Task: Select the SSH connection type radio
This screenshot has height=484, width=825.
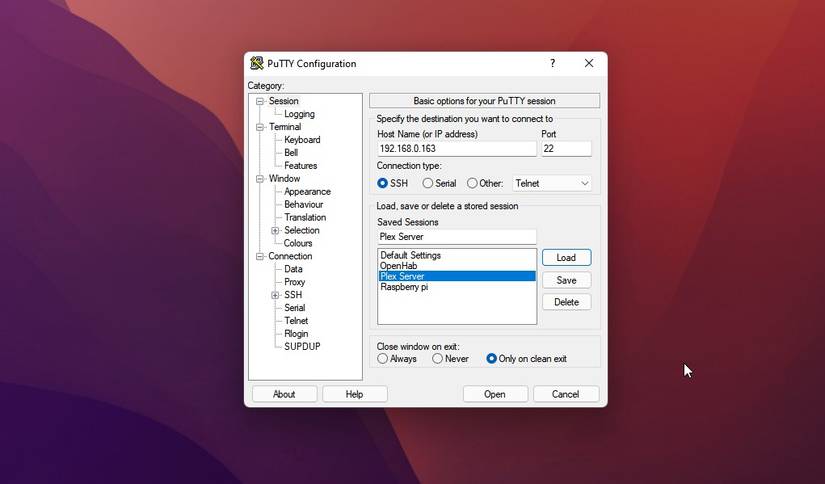Action: click(x=383, y=183)
